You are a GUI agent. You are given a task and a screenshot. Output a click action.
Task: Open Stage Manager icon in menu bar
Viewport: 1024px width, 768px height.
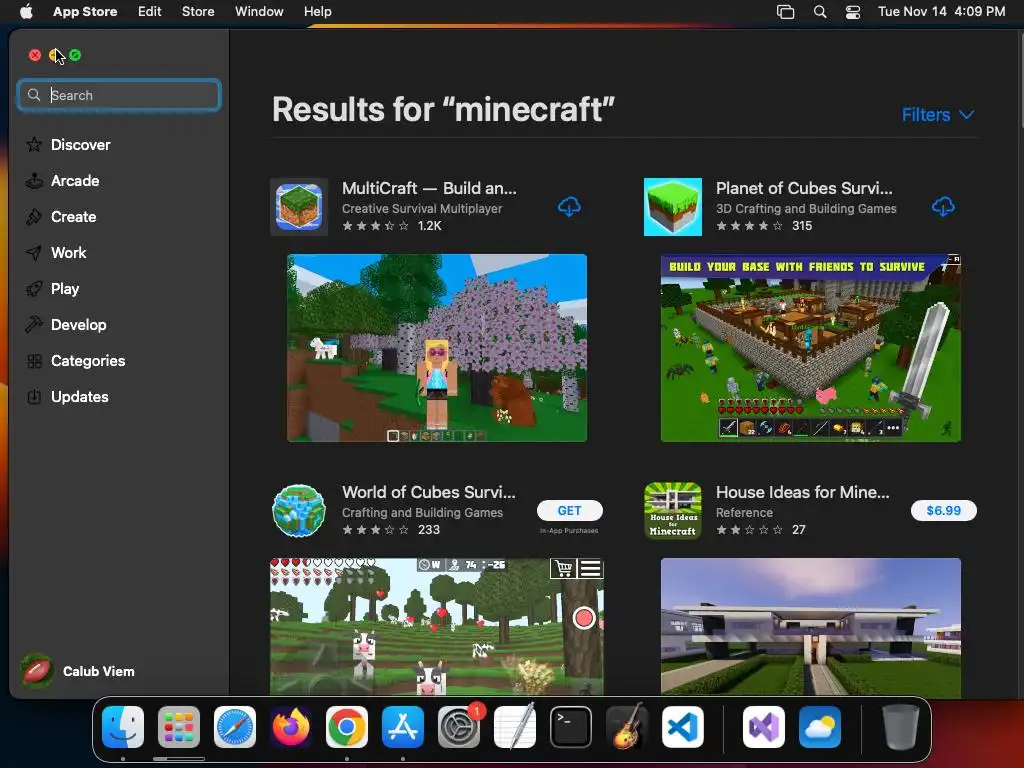pyautogui.click(x=786, y=12)
